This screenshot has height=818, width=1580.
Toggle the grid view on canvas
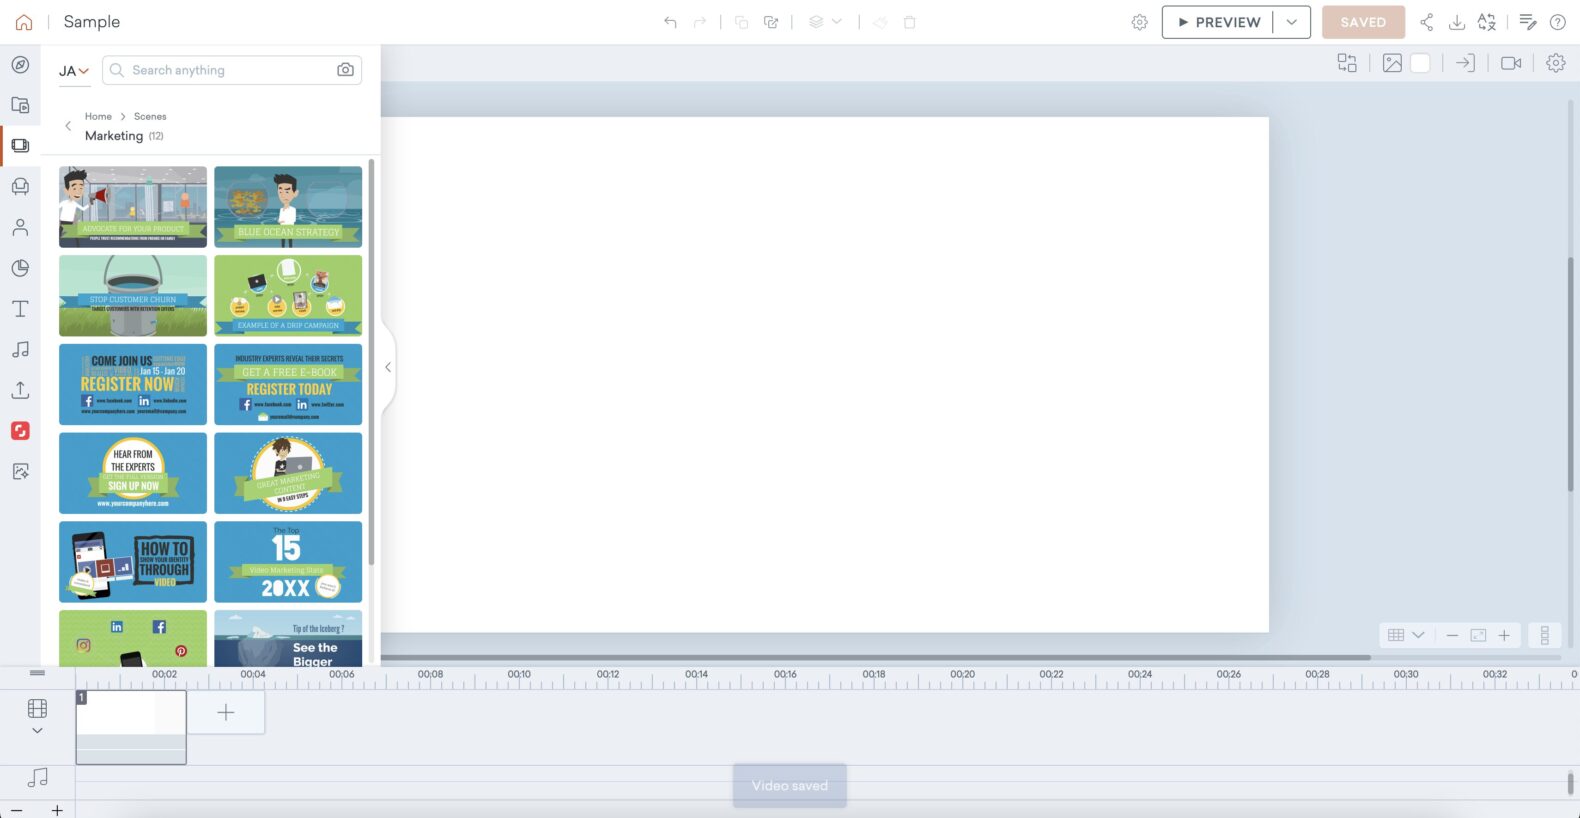(x=1396, y=635)
